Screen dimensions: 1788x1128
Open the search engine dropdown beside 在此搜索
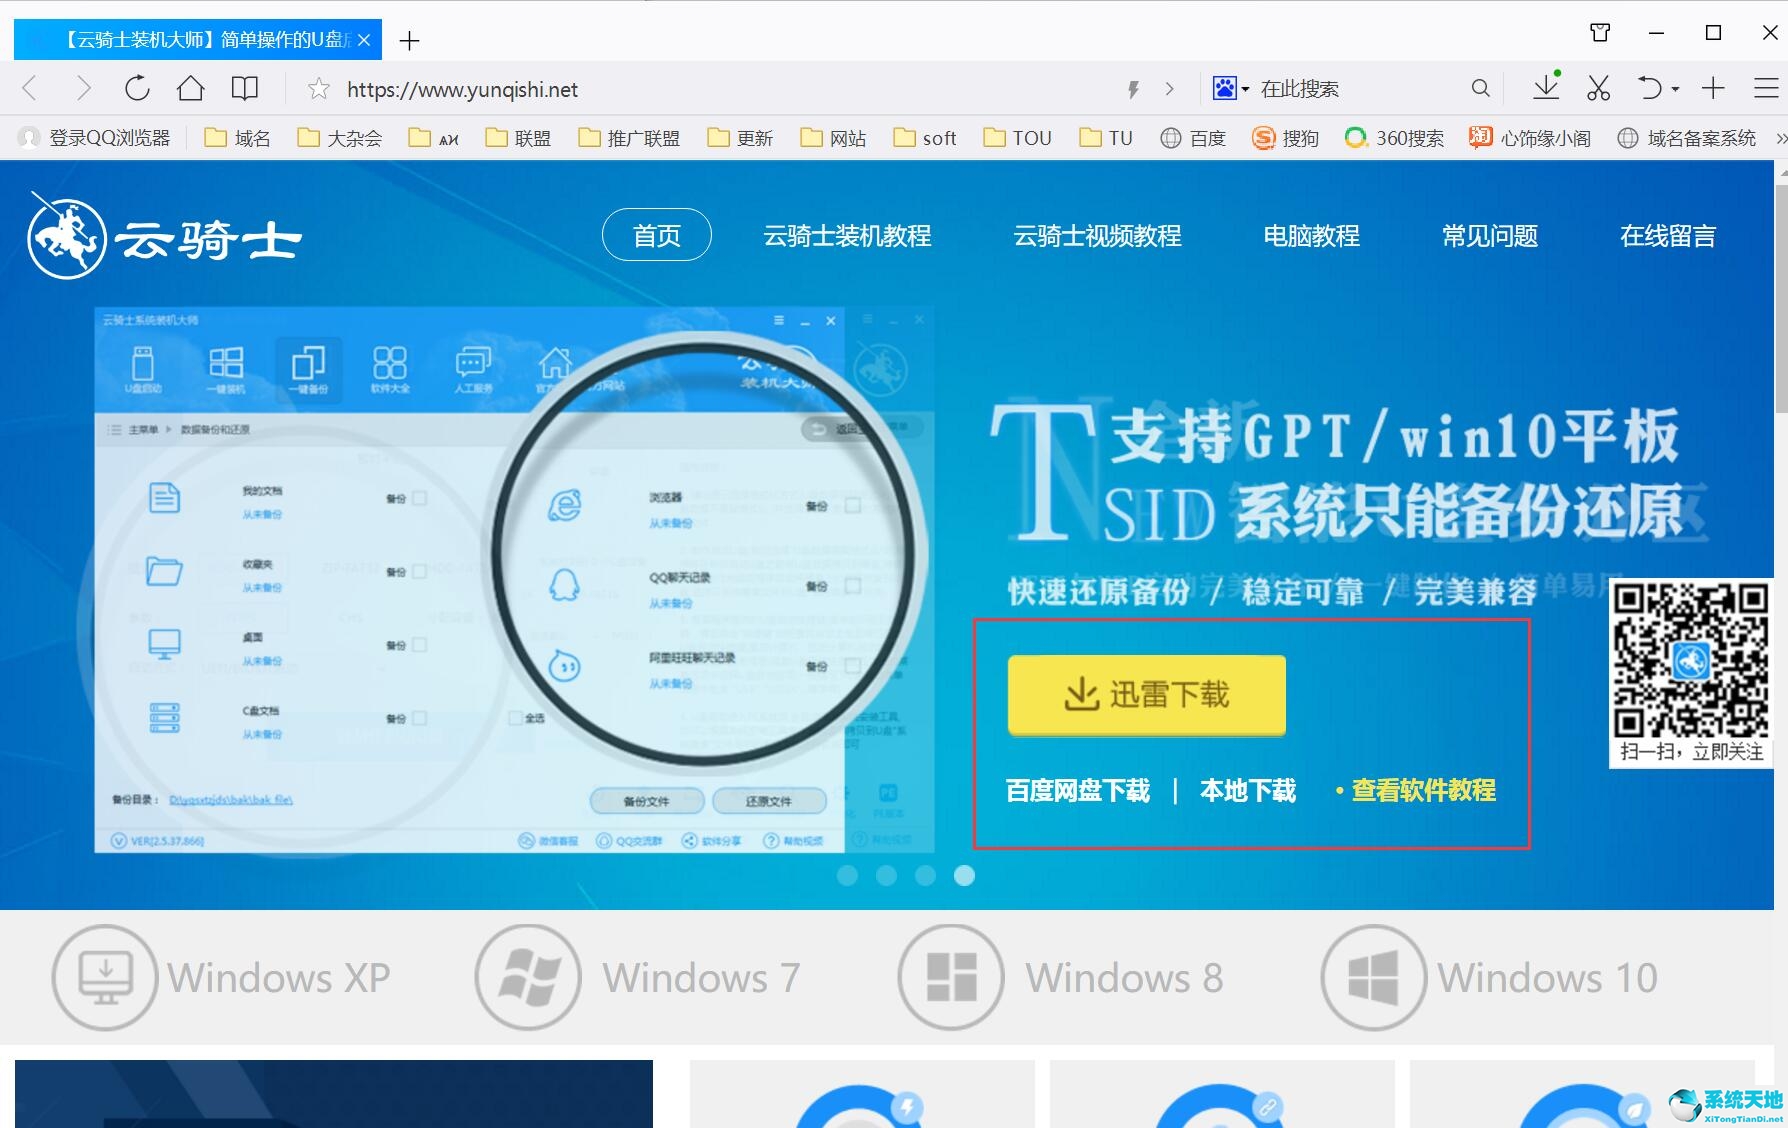(x=1246, y=88)
